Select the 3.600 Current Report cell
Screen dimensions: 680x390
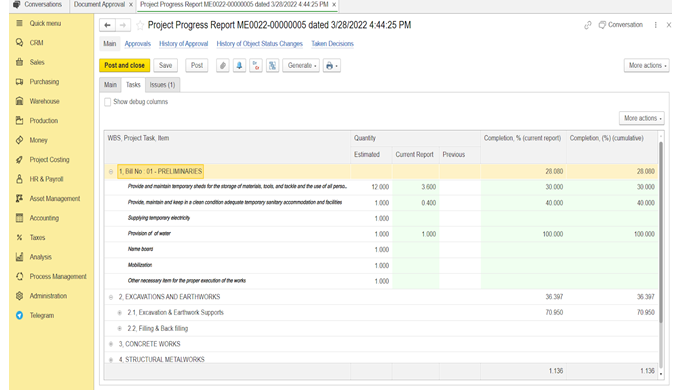[415, 187]
